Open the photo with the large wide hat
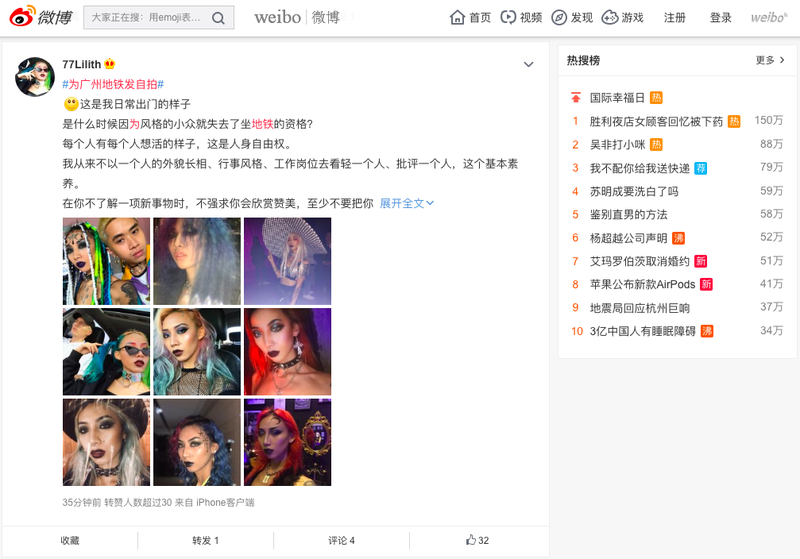Viewport: 800px width, 559px height. click(x=288, y=261)
